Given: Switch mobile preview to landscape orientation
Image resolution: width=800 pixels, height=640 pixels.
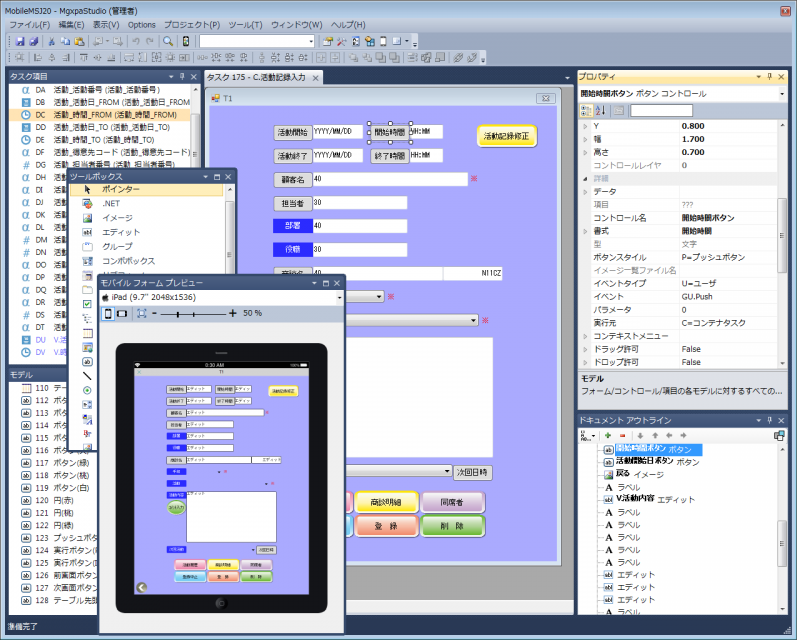Looking at the screenshot, I should point(122,313).
